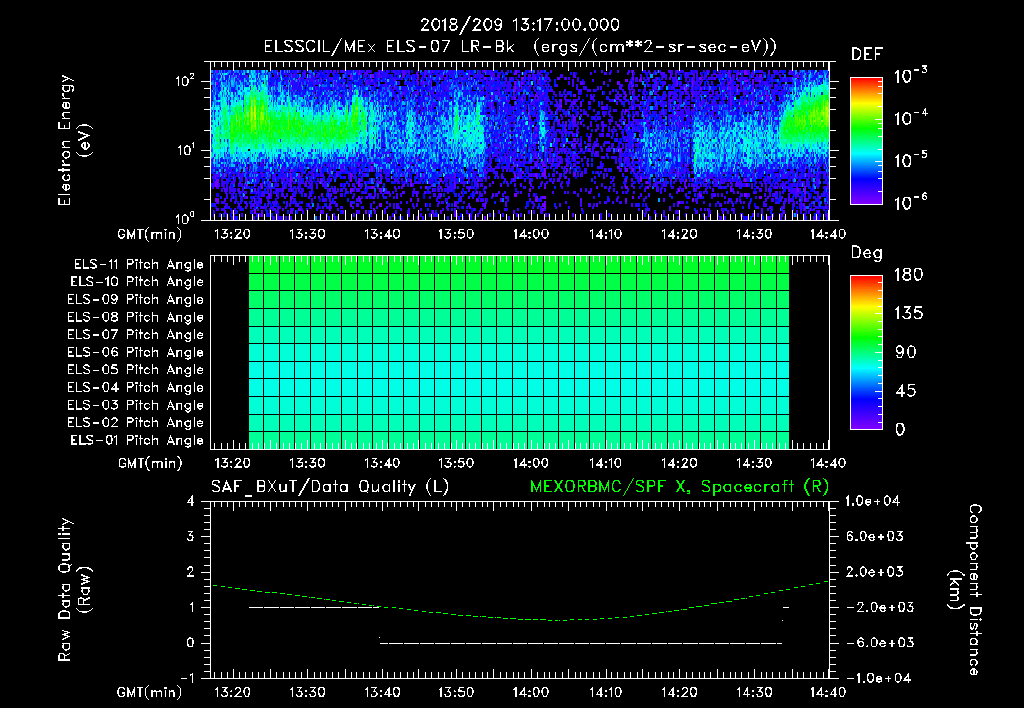Click the Deg pitch angle color bar
This screenshot has width=1024, height=708.
tap(866, 352)
